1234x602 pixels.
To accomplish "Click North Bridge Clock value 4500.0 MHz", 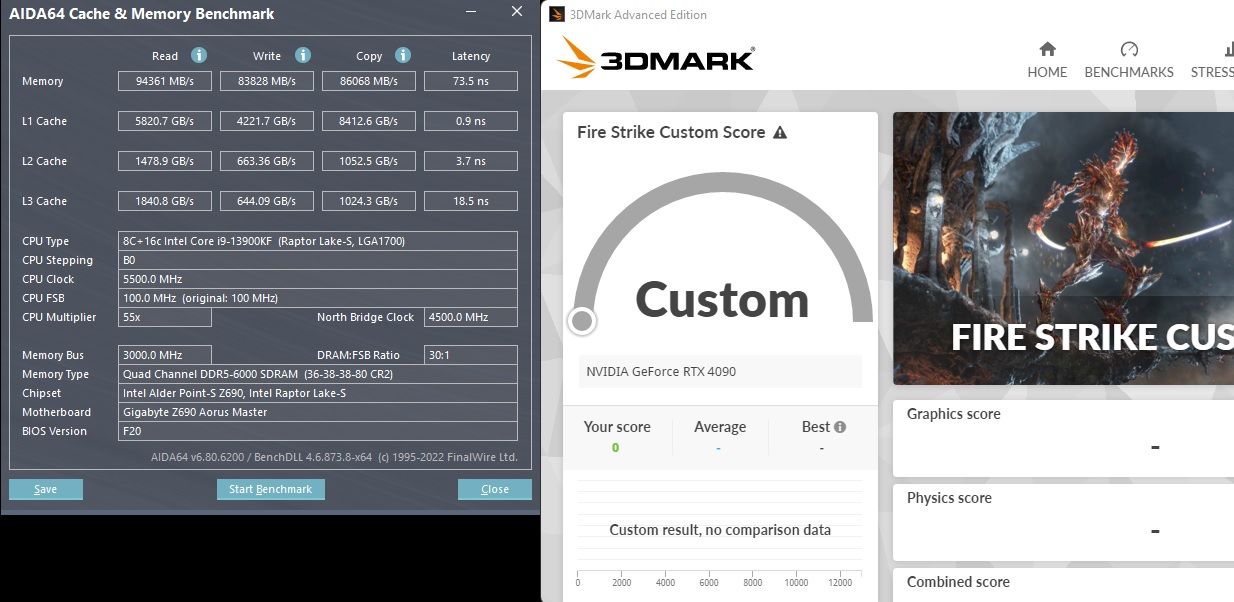I will 471,317.
